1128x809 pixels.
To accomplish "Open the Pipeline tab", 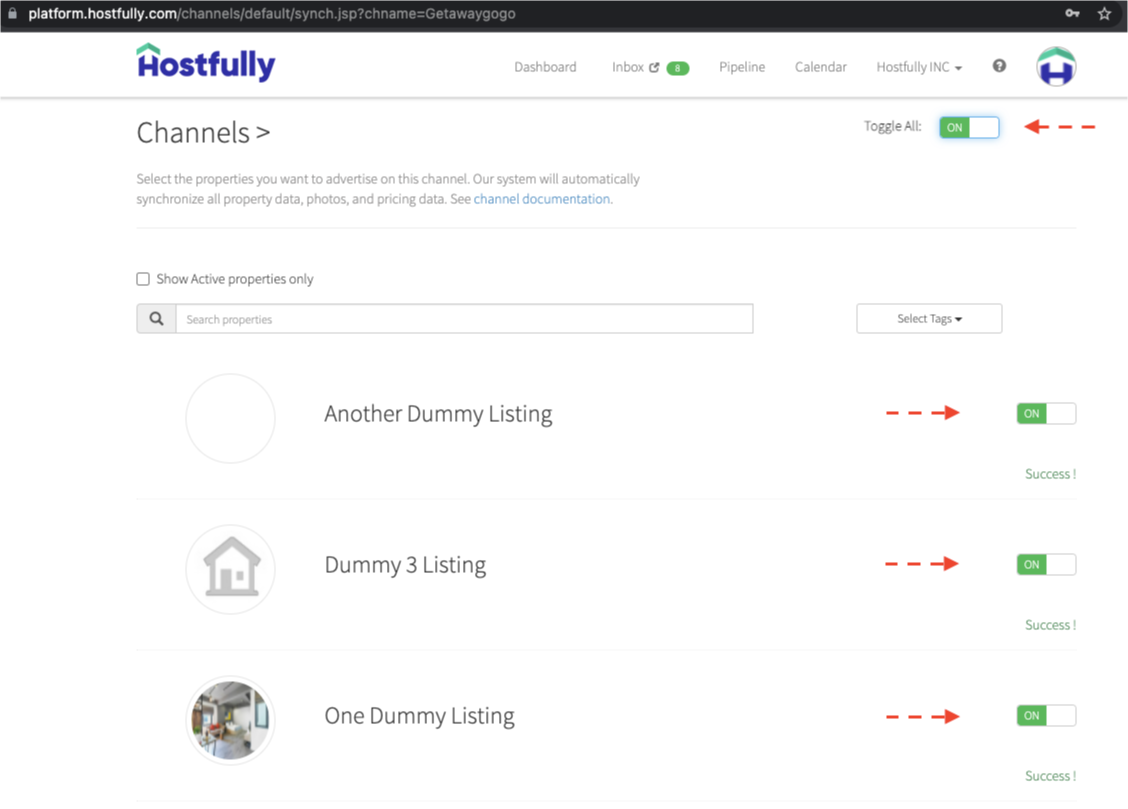I will point(742,67).
